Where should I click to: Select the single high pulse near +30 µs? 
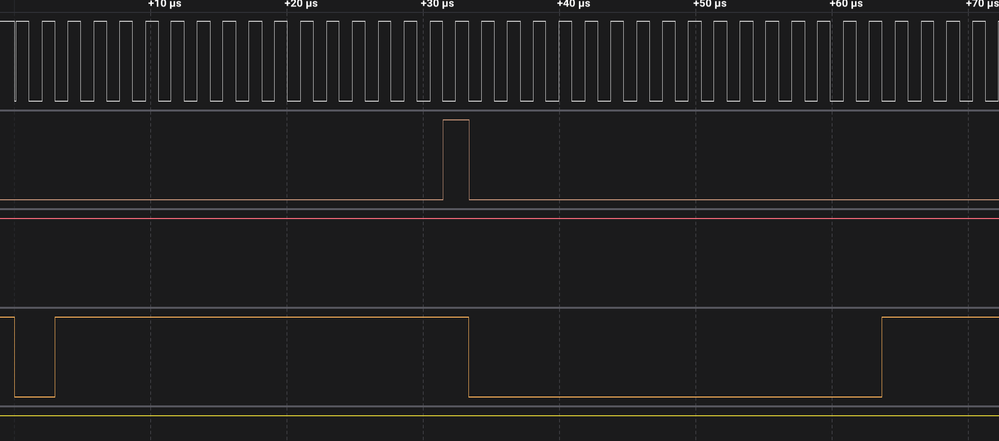[456, 159]
